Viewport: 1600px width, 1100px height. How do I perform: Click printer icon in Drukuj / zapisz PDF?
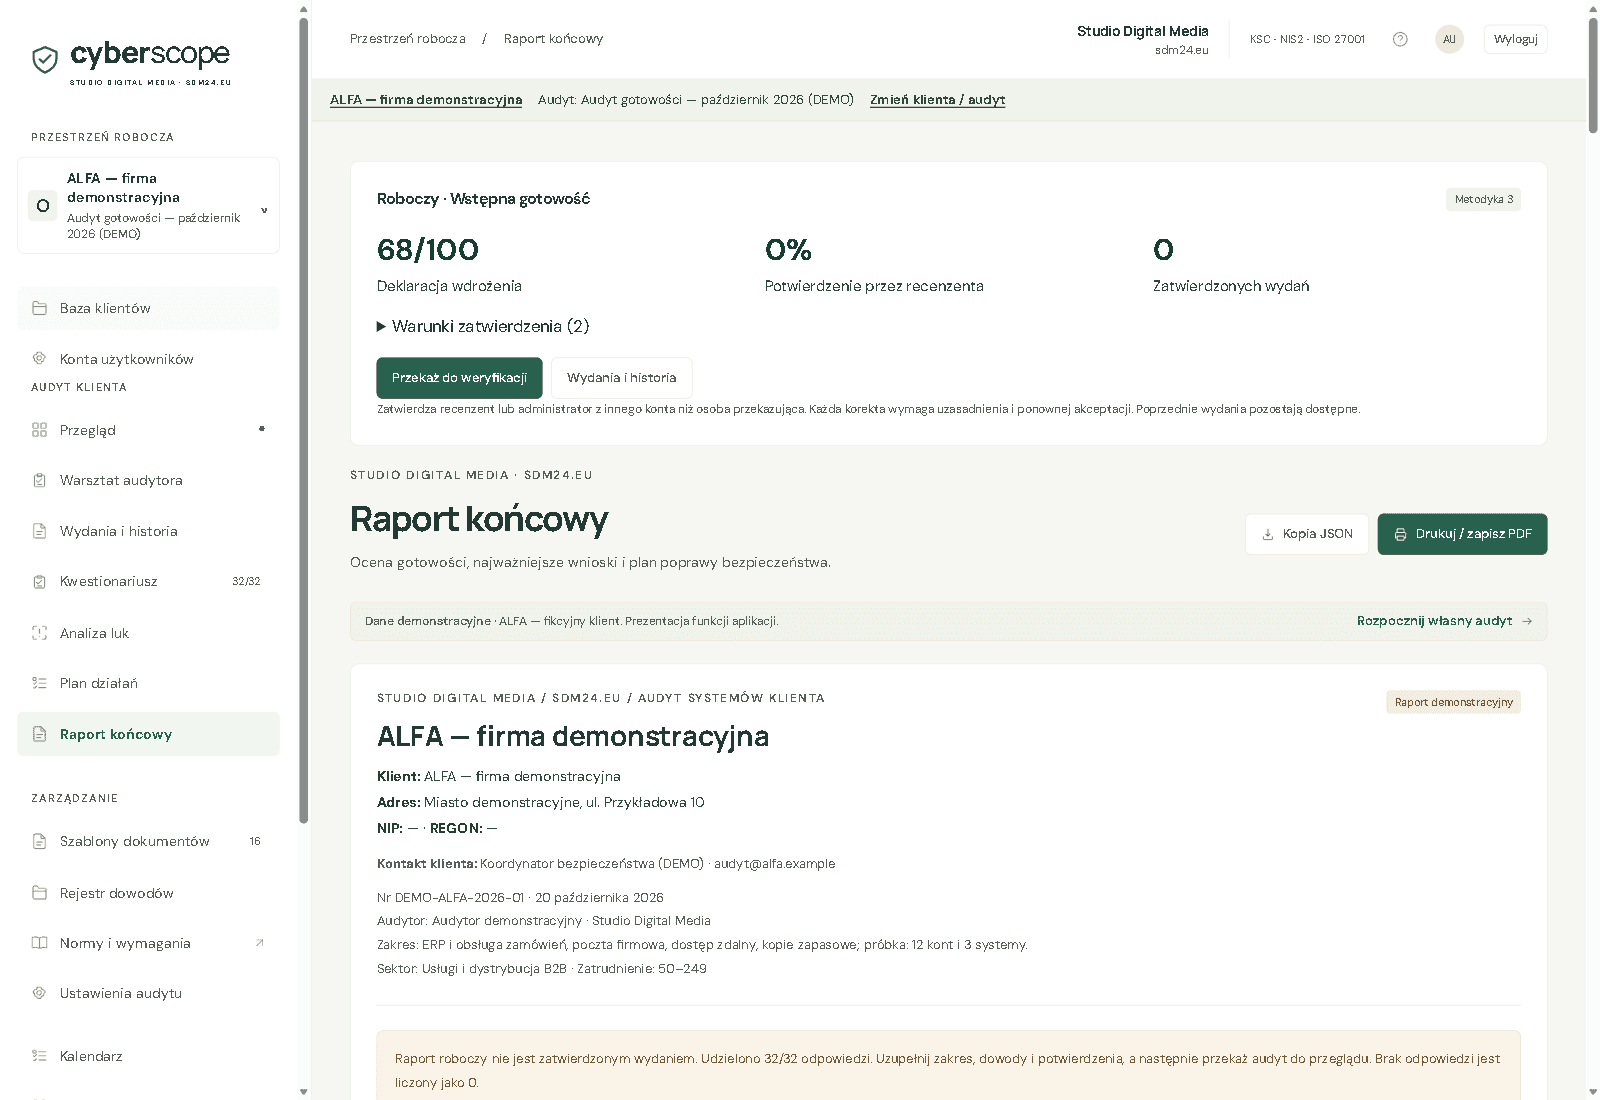coord(1400,534)
